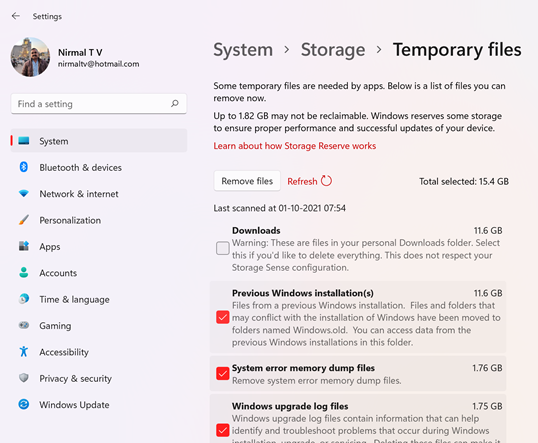This screenshot has height=443, width=538.
Task: Go to Network & internet settings
Action: pyautogui.click(x=99, y=194)
